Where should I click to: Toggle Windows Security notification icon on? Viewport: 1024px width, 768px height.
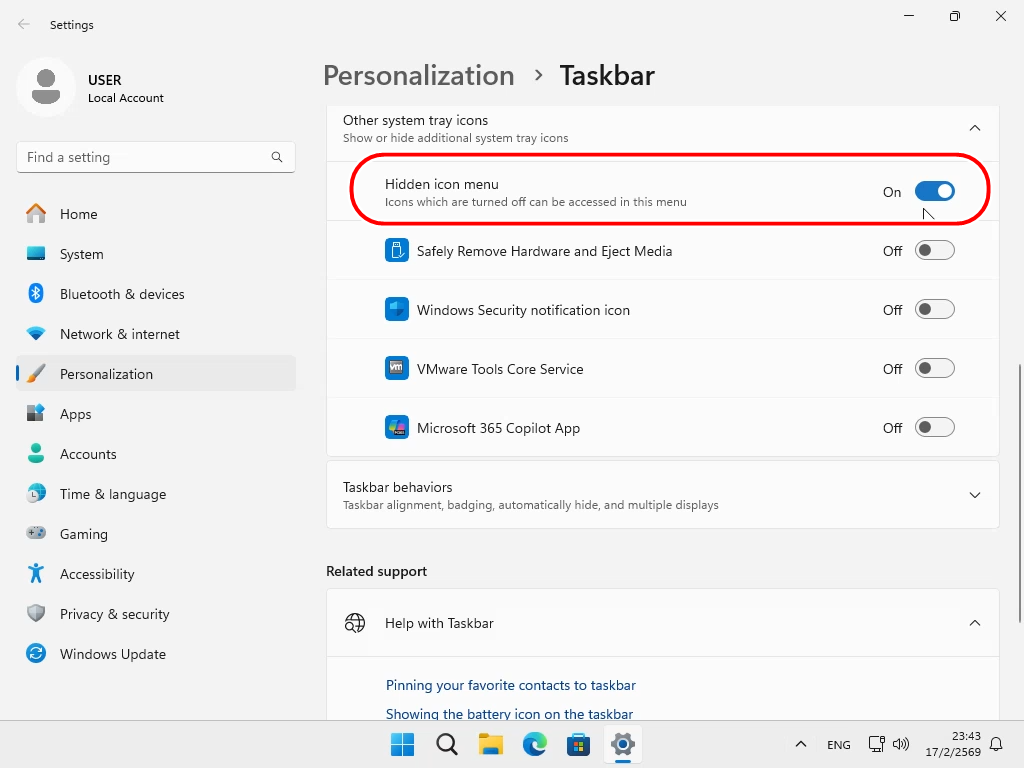coord(934,310)
